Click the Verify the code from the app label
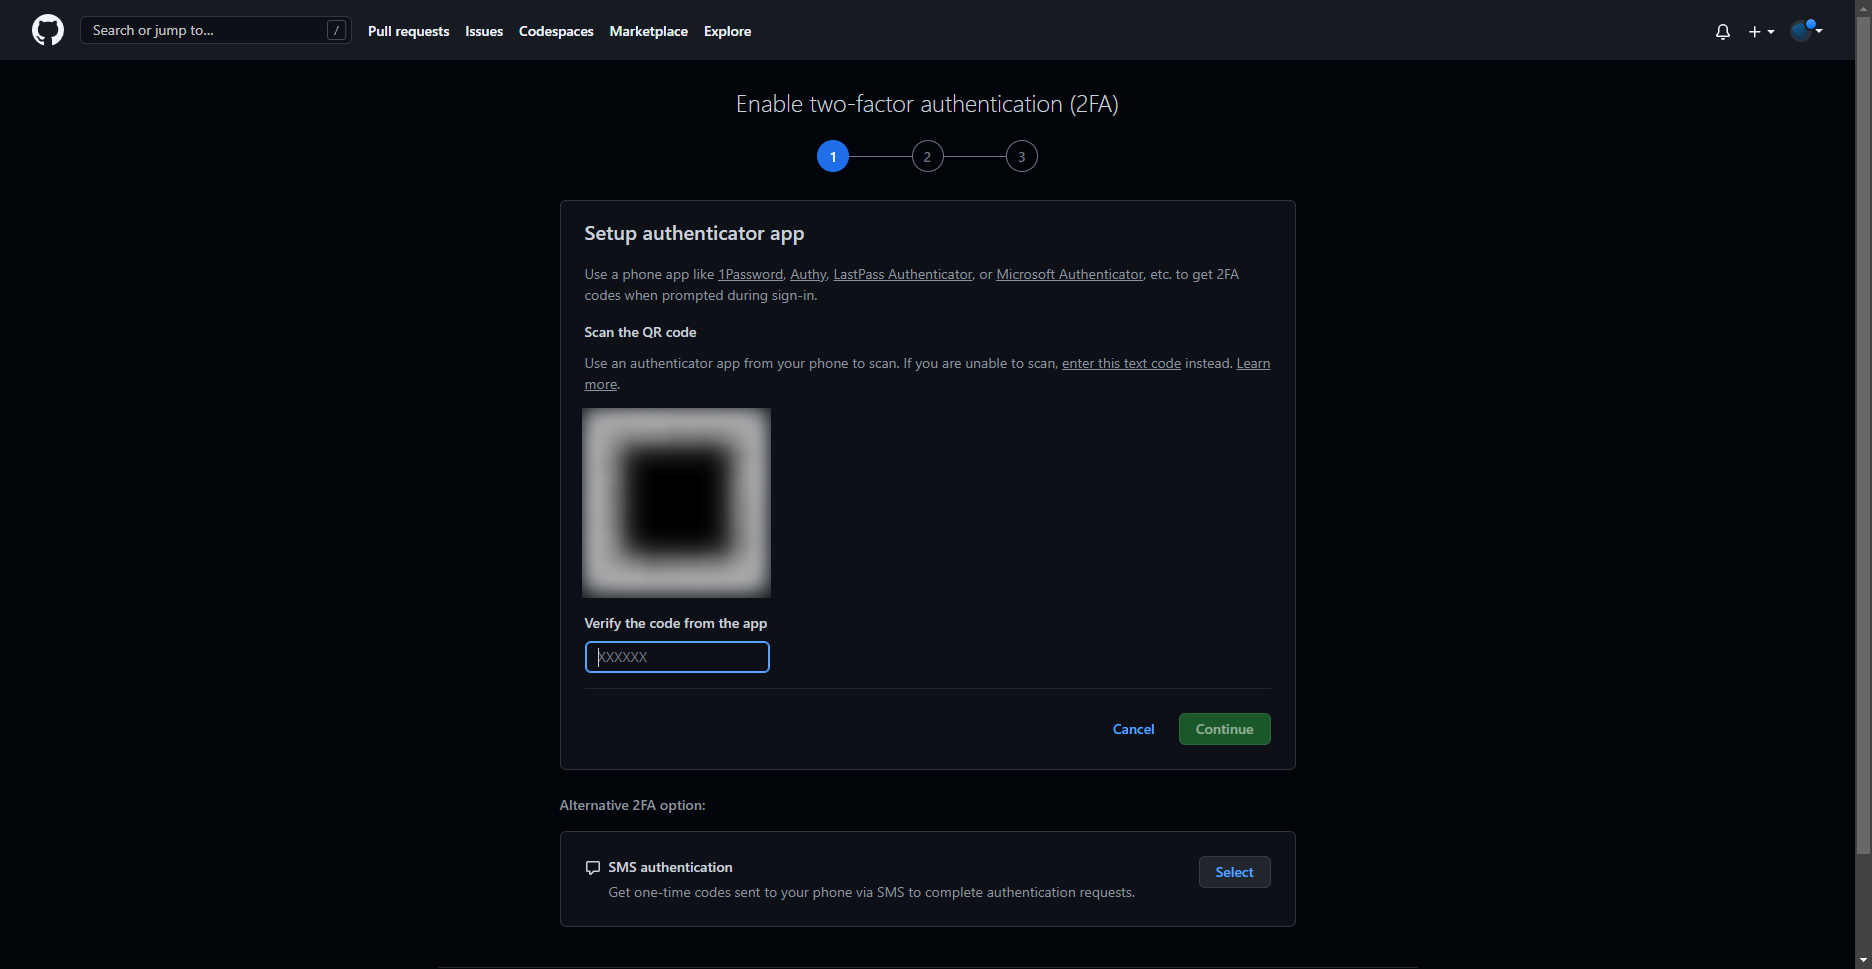 676,623
